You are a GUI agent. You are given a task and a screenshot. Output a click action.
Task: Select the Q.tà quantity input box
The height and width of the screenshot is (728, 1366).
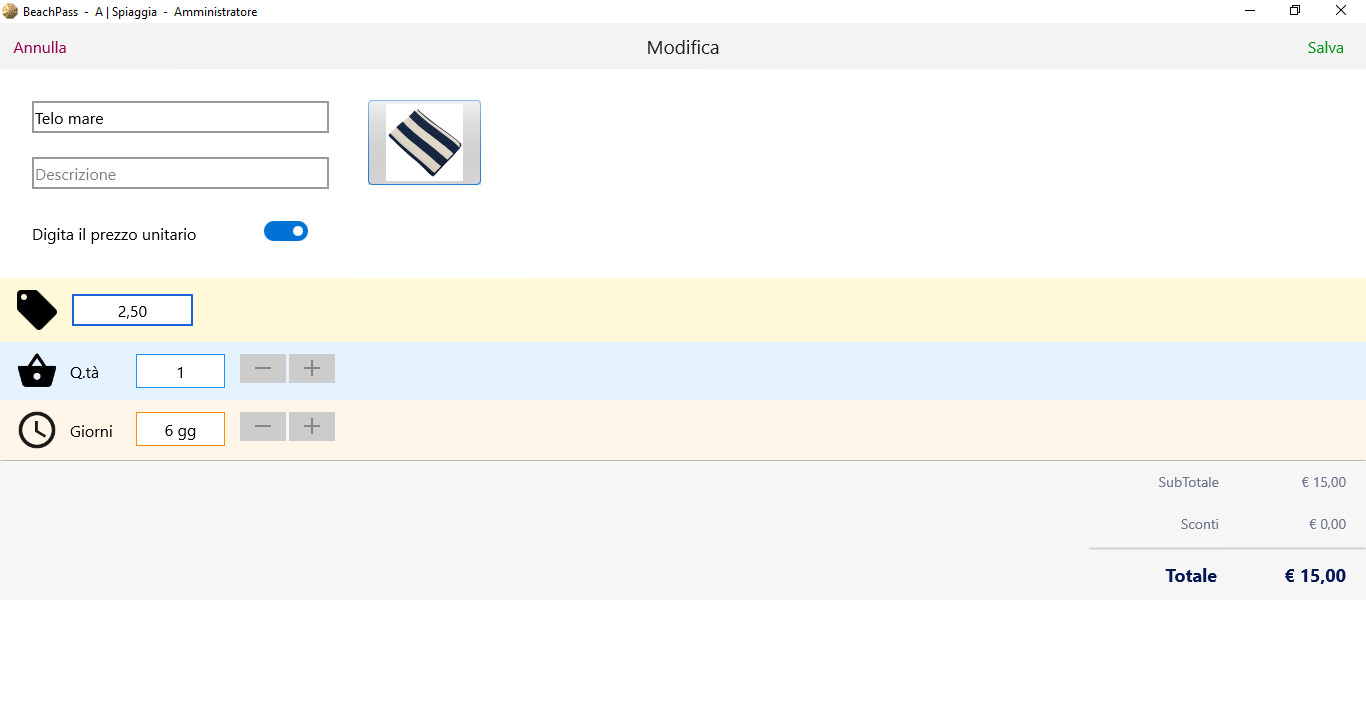(x=180, y=371)
